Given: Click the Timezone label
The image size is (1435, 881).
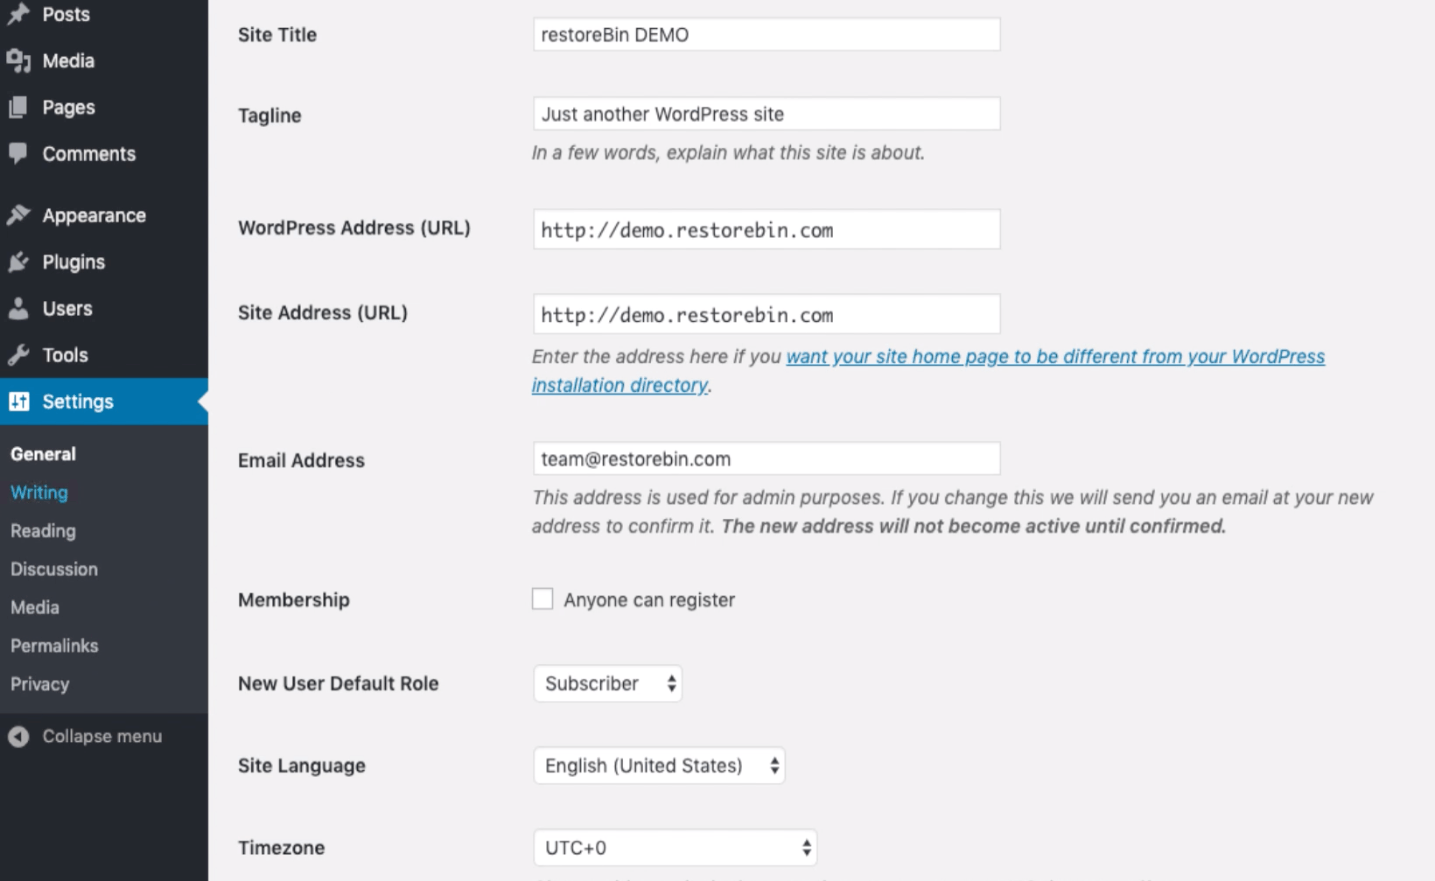Looking at the screenshot, I should (281, 848).
